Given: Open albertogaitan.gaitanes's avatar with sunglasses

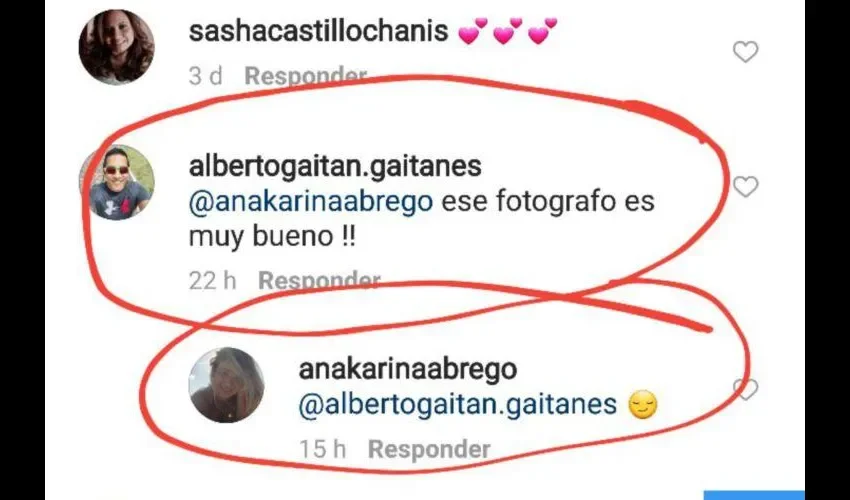Looking at the screenshot, I should (117, 182).
